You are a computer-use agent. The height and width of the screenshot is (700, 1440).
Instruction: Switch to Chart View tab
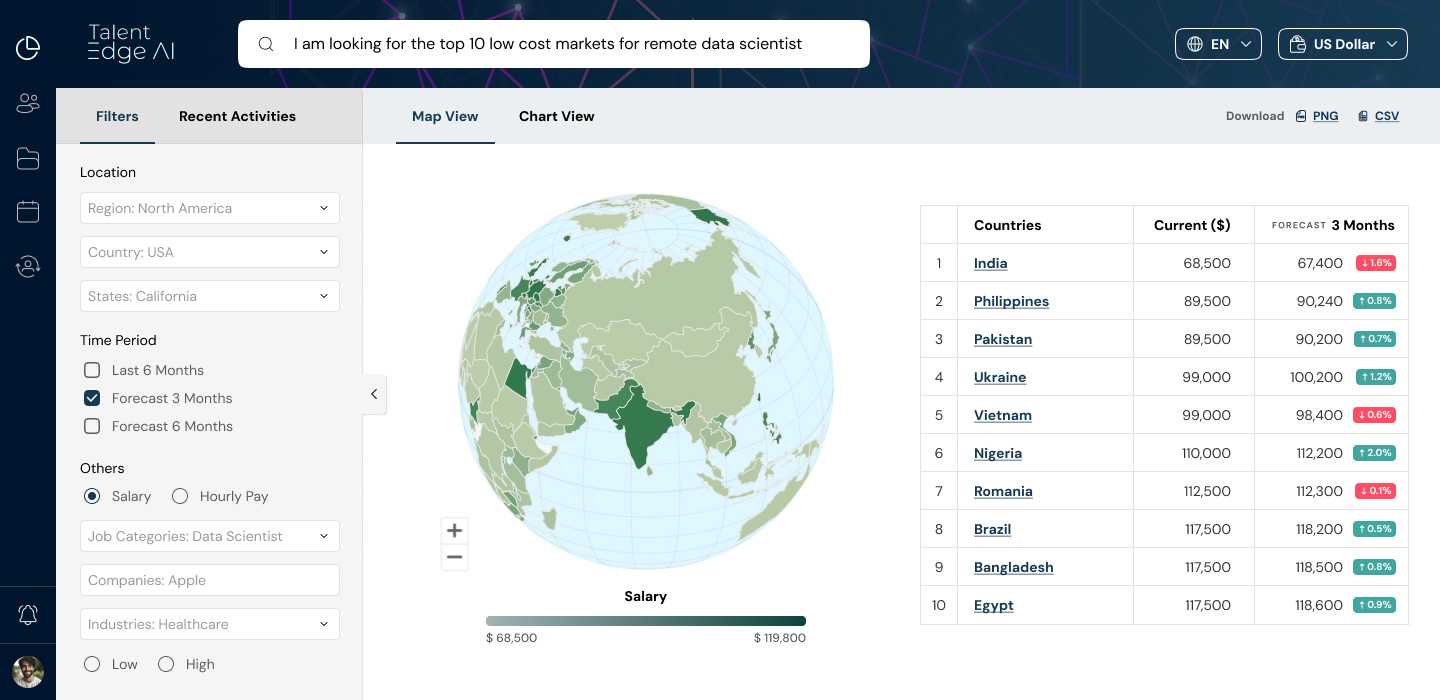[556, 116]
